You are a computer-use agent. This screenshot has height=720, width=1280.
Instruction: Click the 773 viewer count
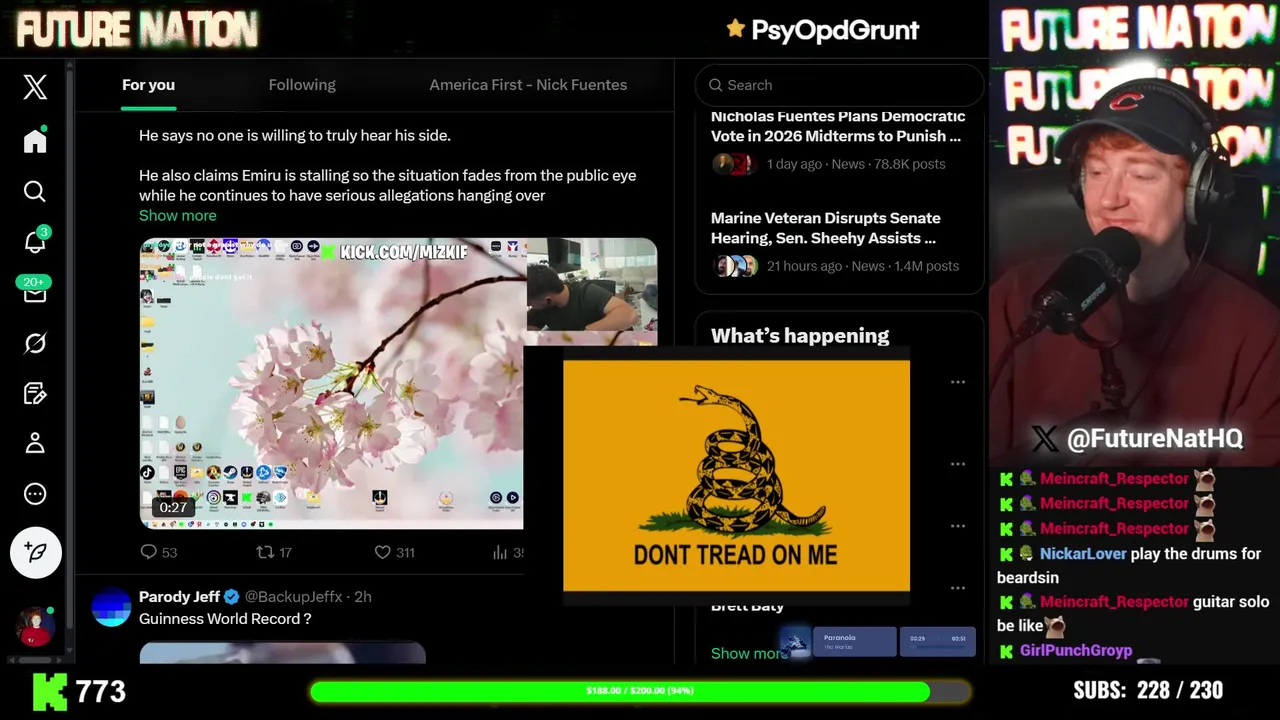pos(101,691)
